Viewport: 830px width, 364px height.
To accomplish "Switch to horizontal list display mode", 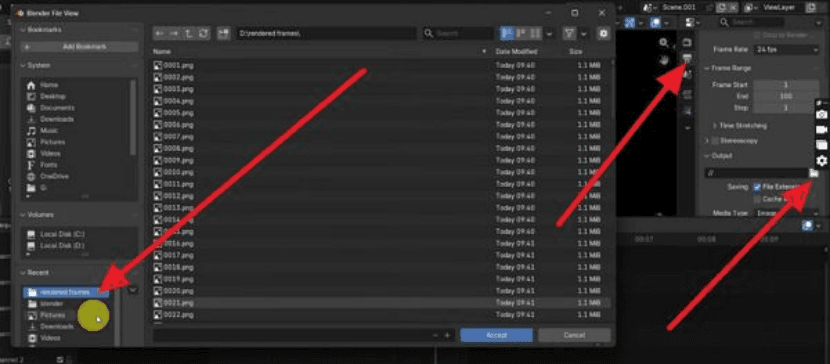I will click(x=521, y=34).
